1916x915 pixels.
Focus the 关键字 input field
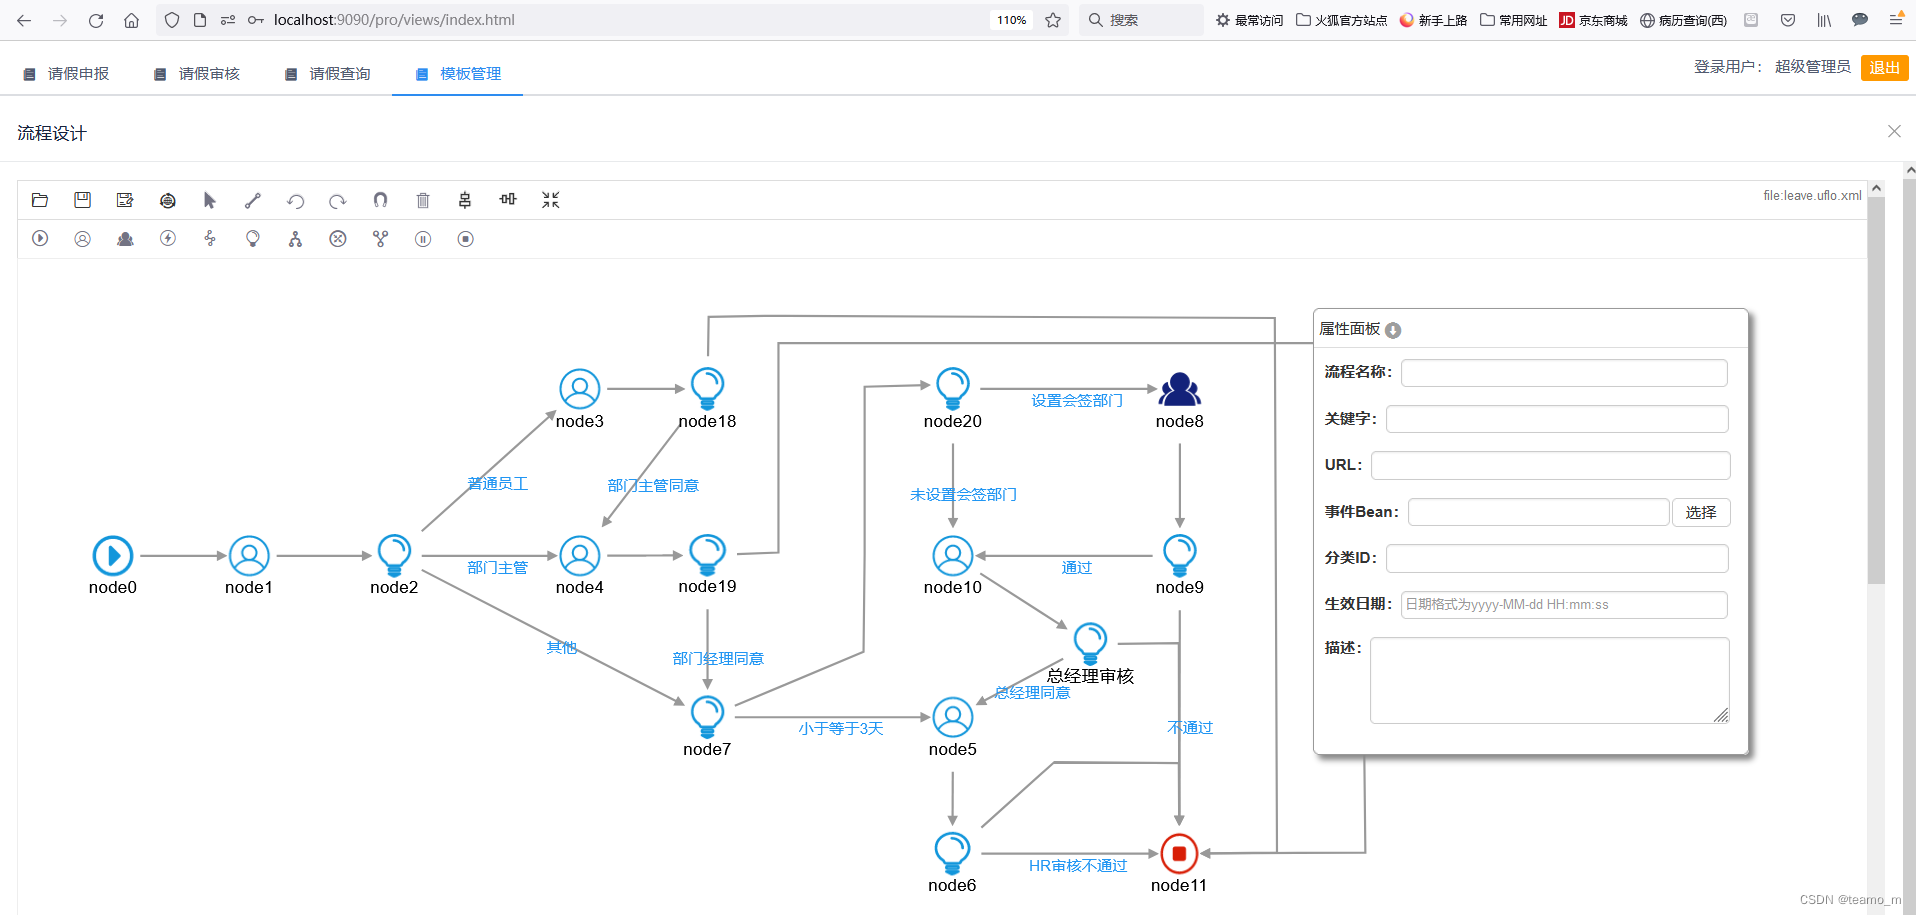click(x=1557, y=419)
